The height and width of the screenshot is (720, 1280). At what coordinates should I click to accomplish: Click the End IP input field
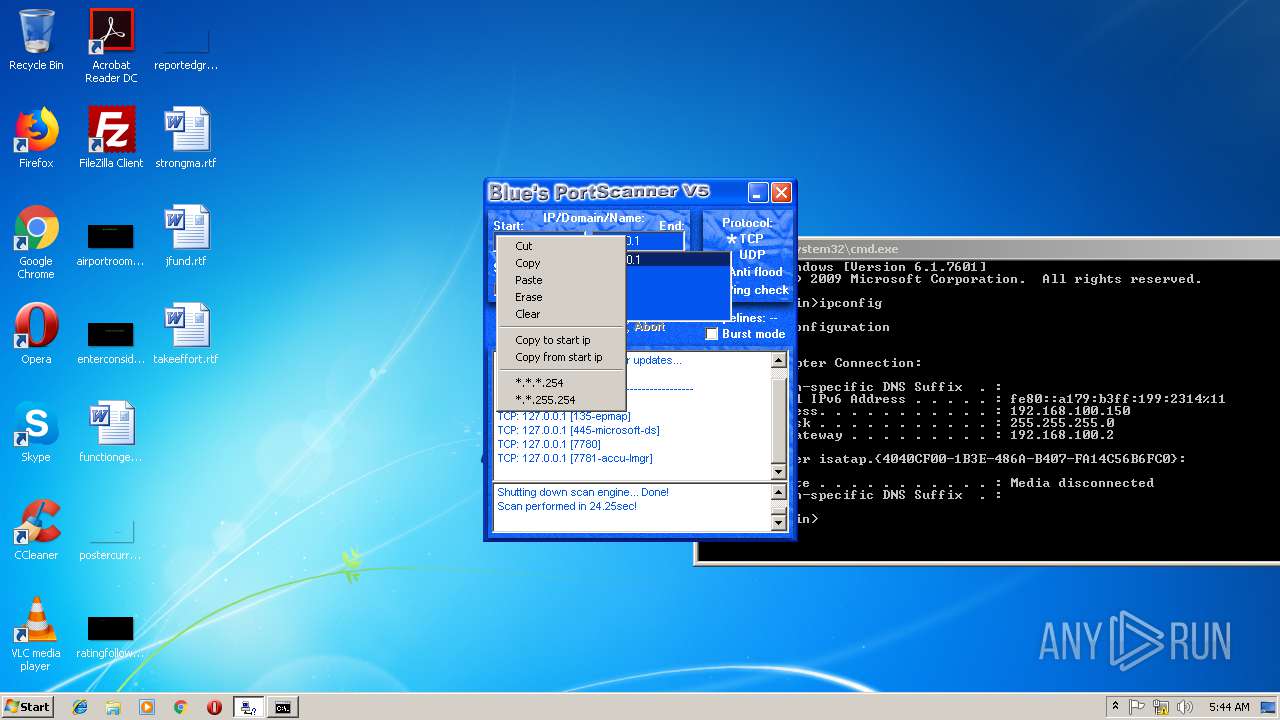pyautogui.click(x=654, y=241)
